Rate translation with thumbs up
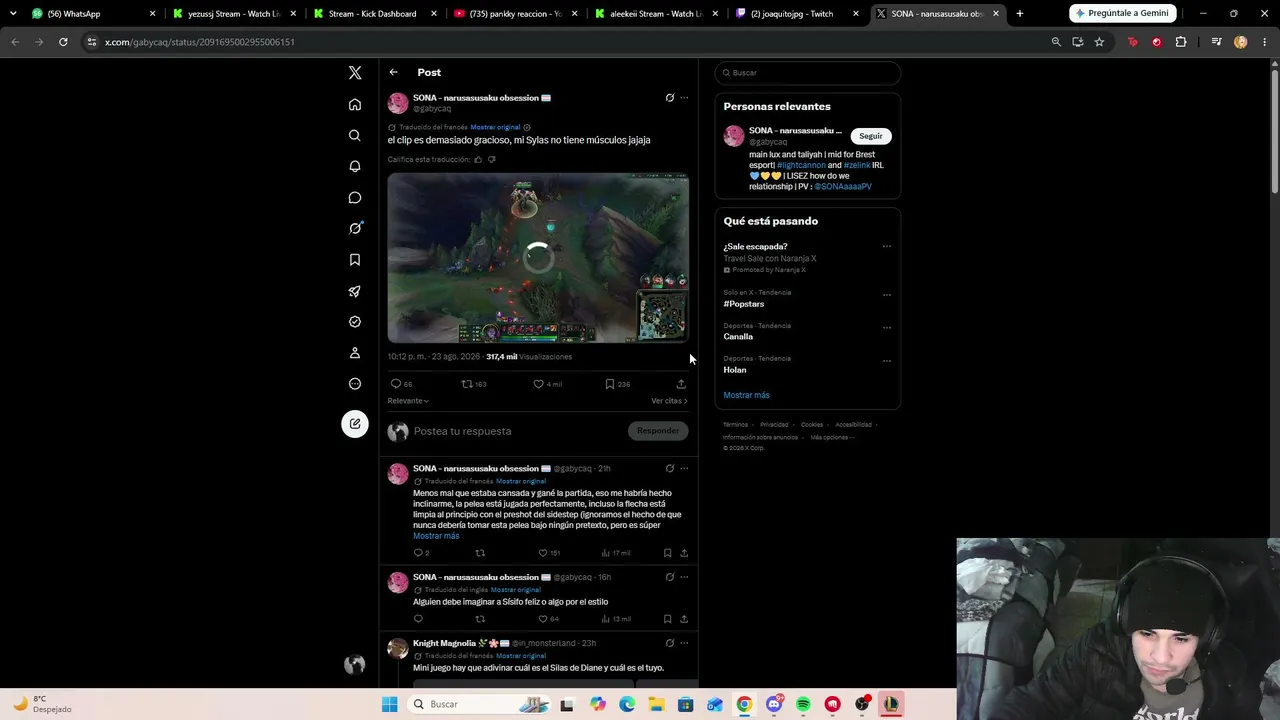Screen dimensions: 1280x720 [x=478, y=160]
